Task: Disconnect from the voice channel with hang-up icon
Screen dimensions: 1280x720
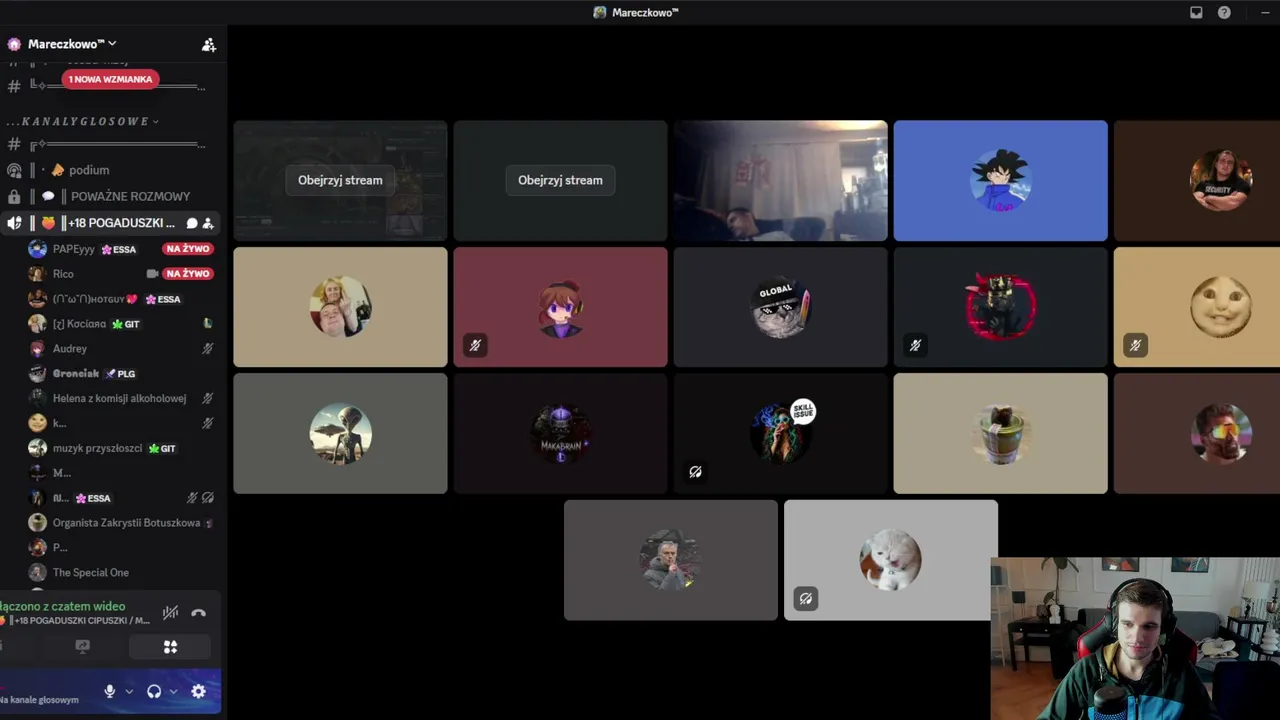Action: point(198,613)
